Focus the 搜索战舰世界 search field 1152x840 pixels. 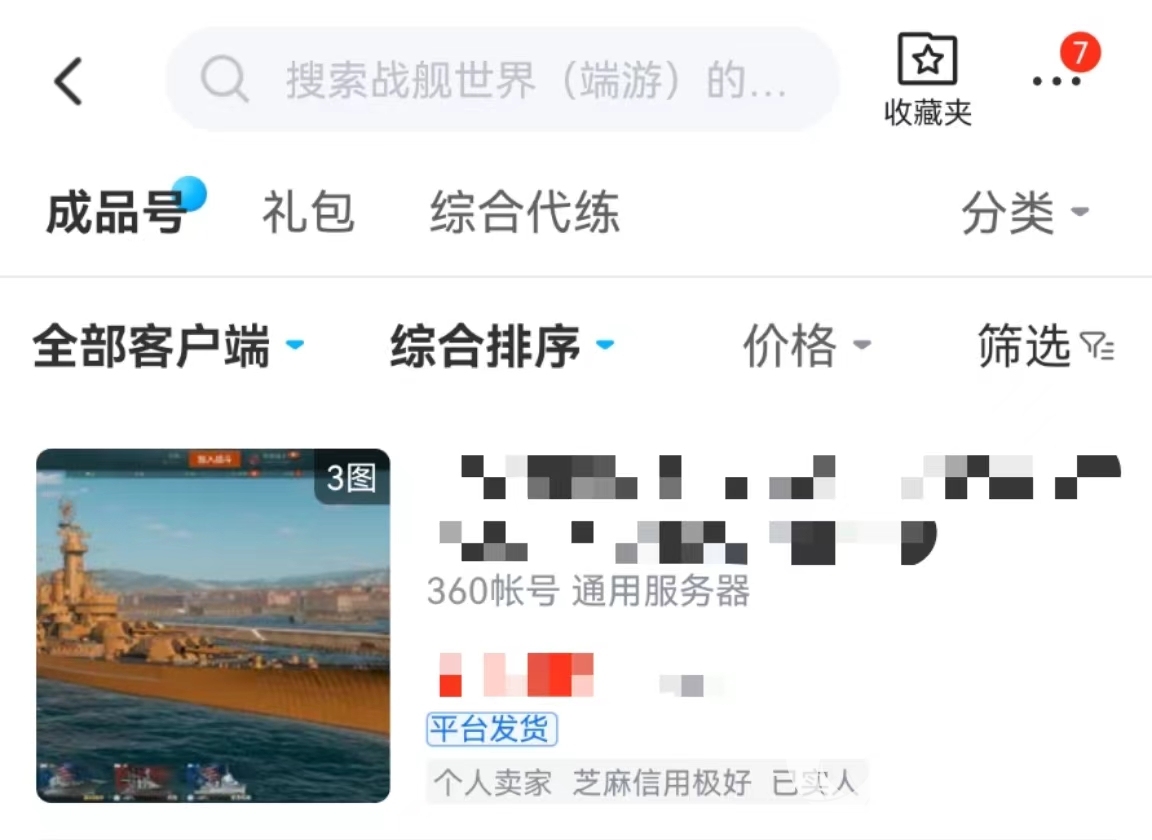click(x=503, y=79)
